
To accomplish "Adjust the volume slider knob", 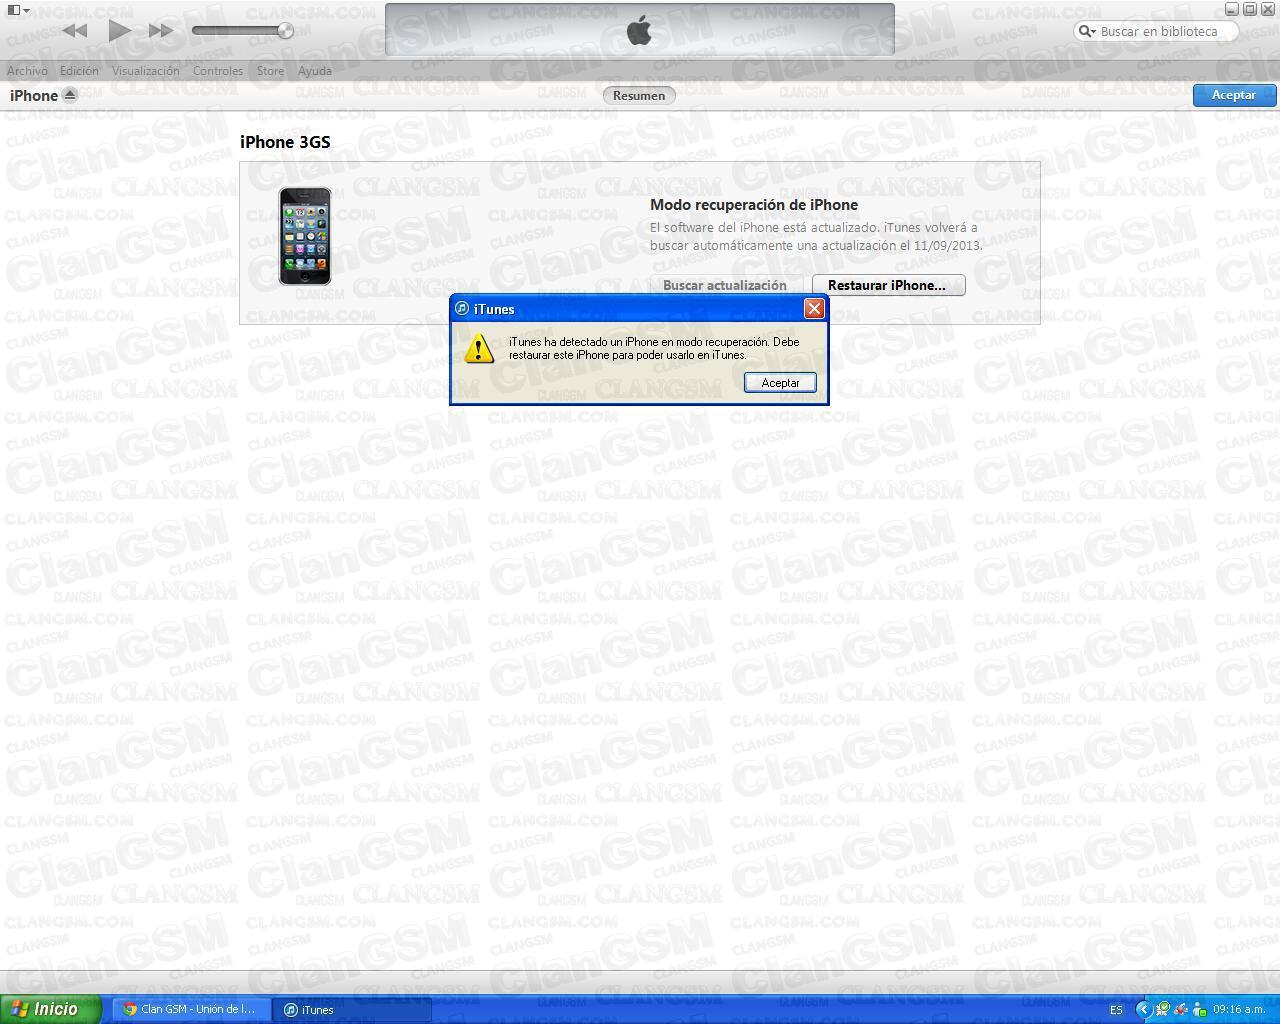I will coord(285,31).
